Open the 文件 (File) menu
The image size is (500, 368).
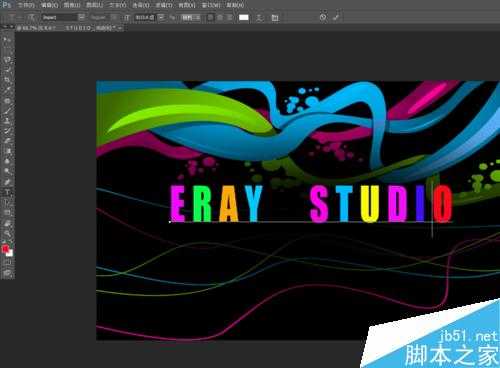tap(26, 5)
